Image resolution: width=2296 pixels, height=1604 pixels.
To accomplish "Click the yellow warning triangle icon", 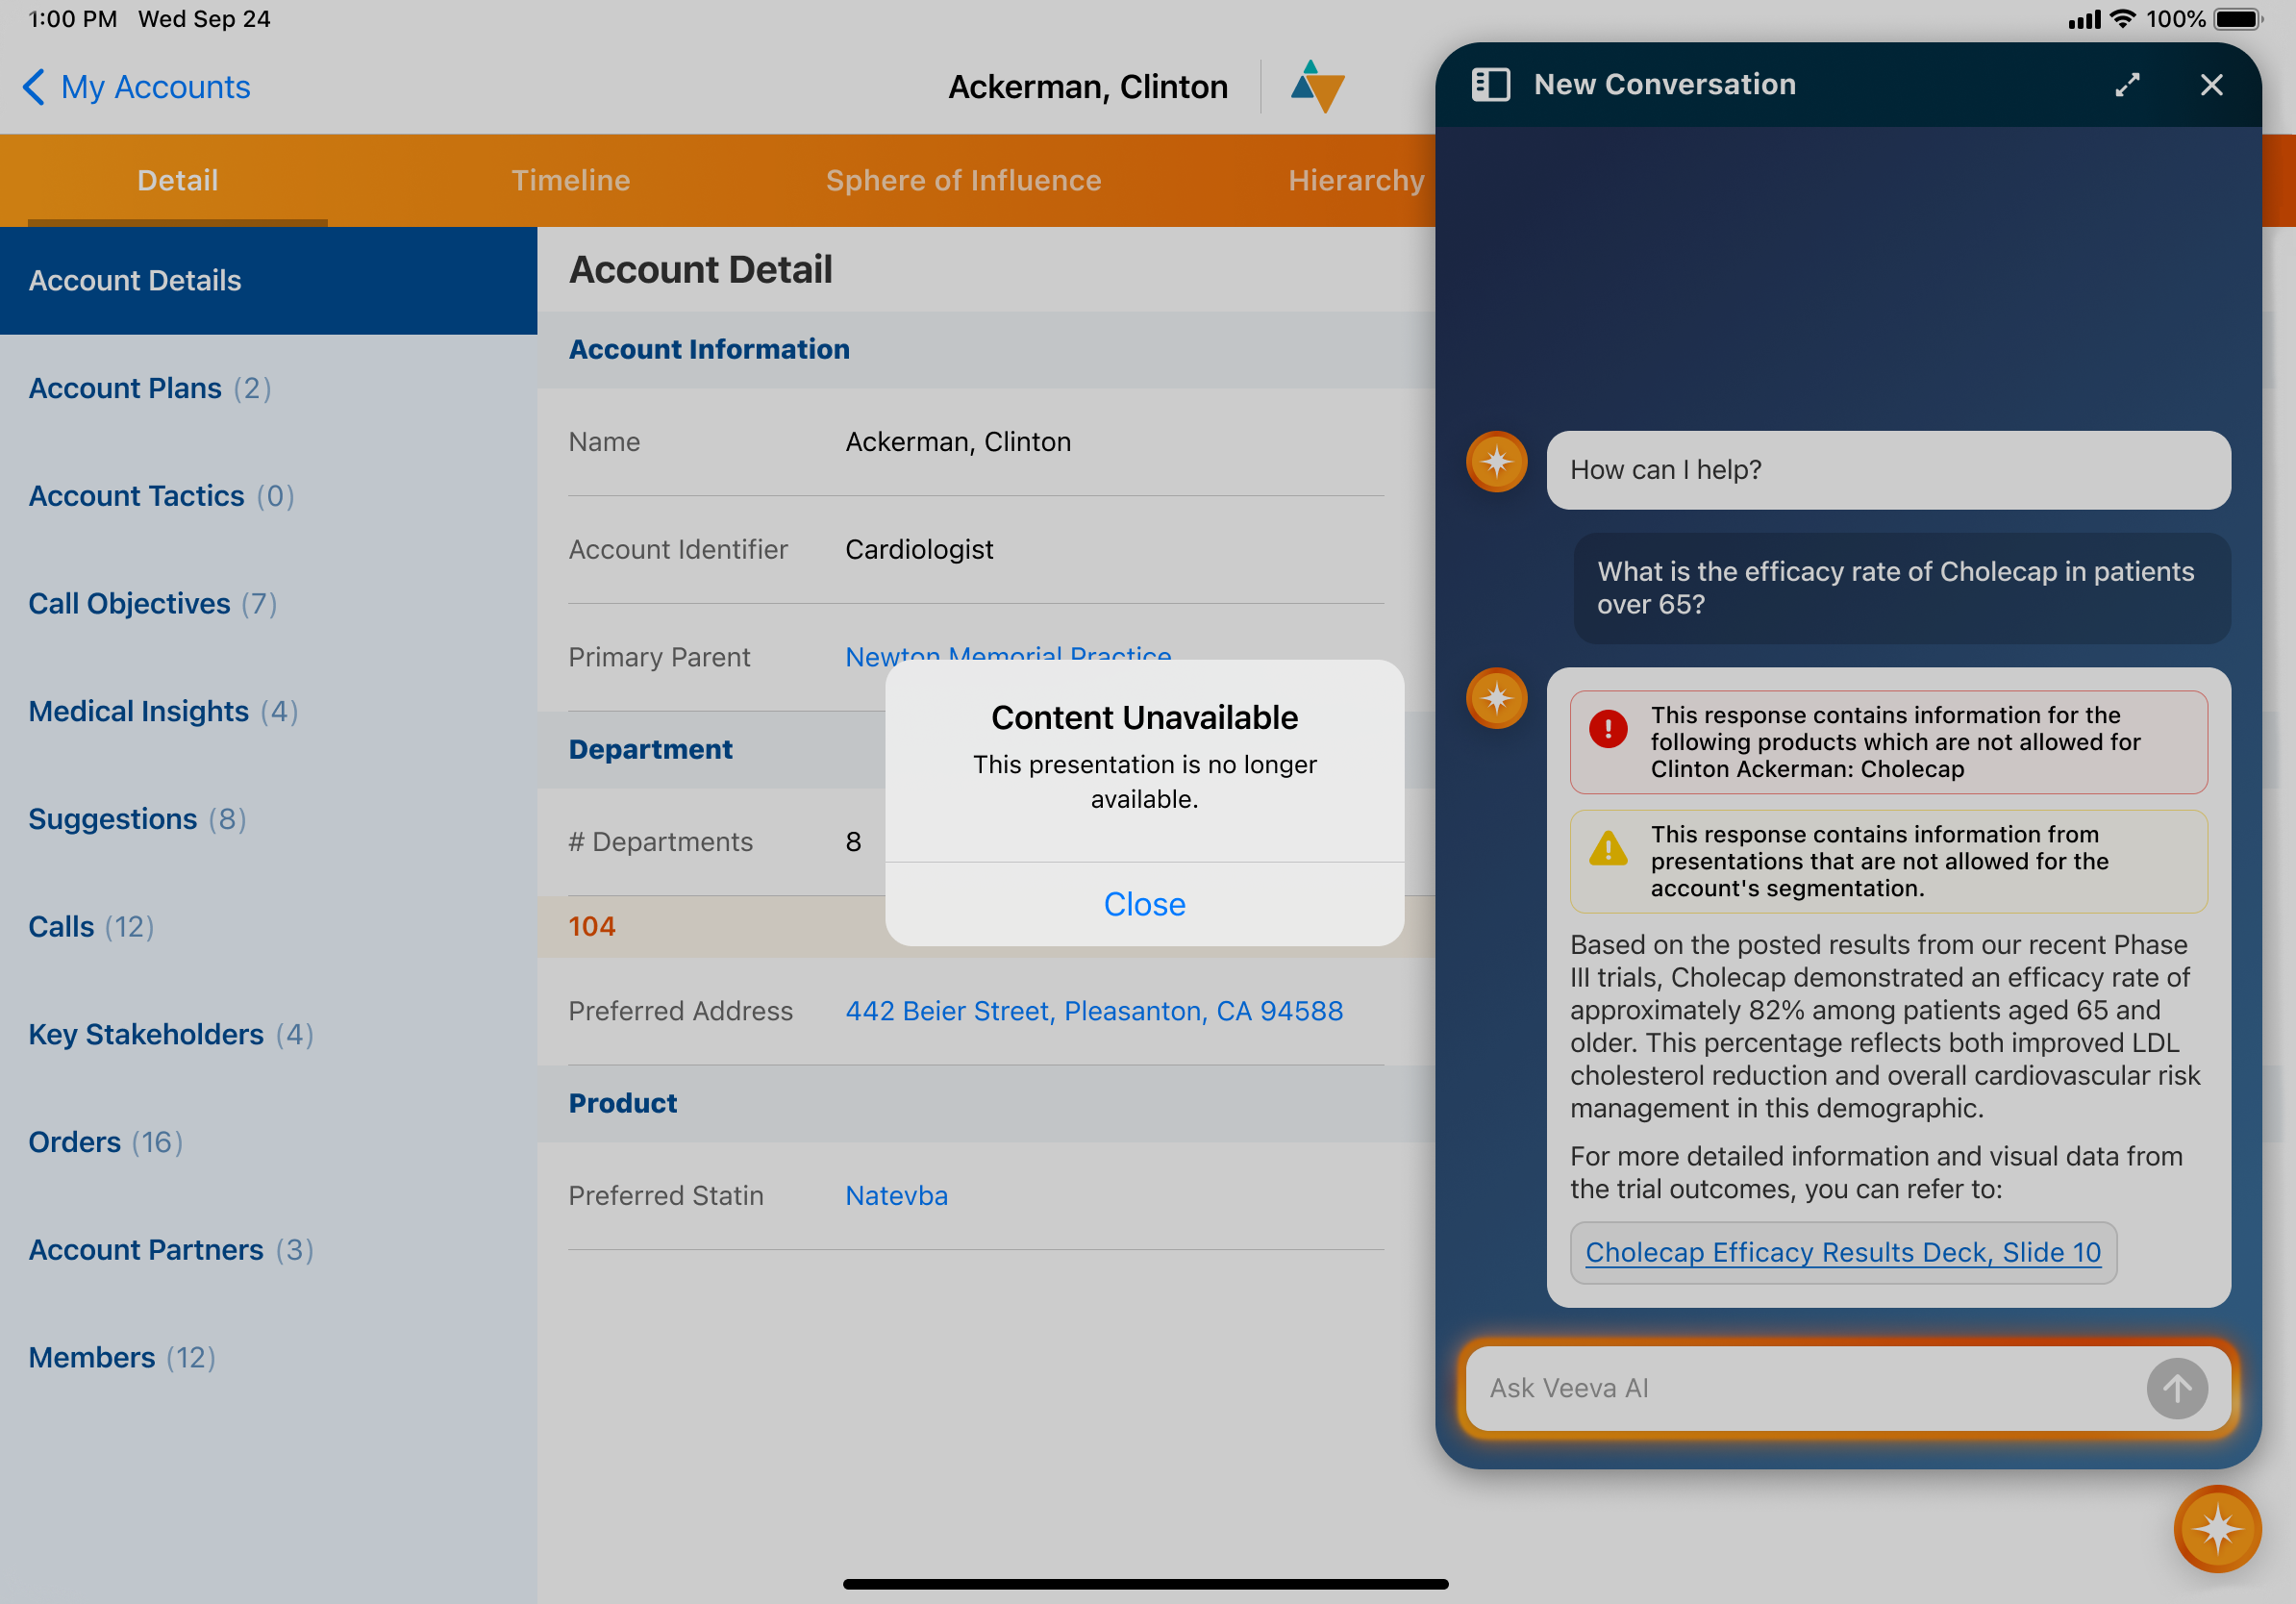I will 1608,849.
